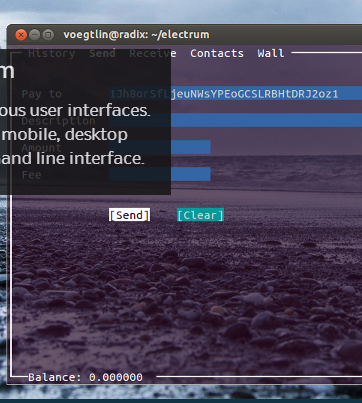The height and width of the screenshot is (403, 362).
Task: Switch to the History tab
Action: tap(52, 53)
